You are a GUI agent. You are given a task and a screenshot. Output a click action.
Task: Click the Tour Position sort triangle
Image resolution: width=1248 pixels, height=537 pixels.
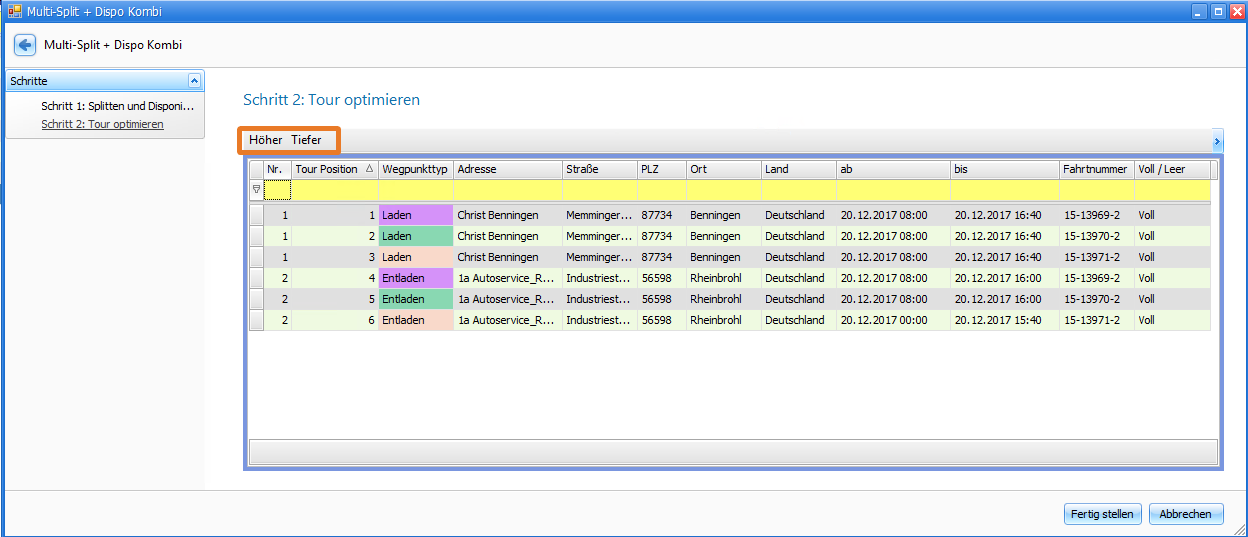click(x=370, y=170)
